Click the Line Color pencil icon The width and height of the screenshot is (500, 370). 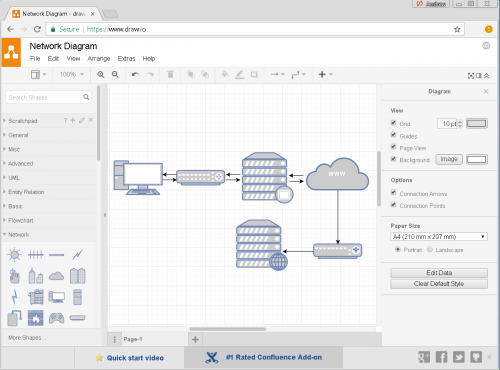click(240, 74)
